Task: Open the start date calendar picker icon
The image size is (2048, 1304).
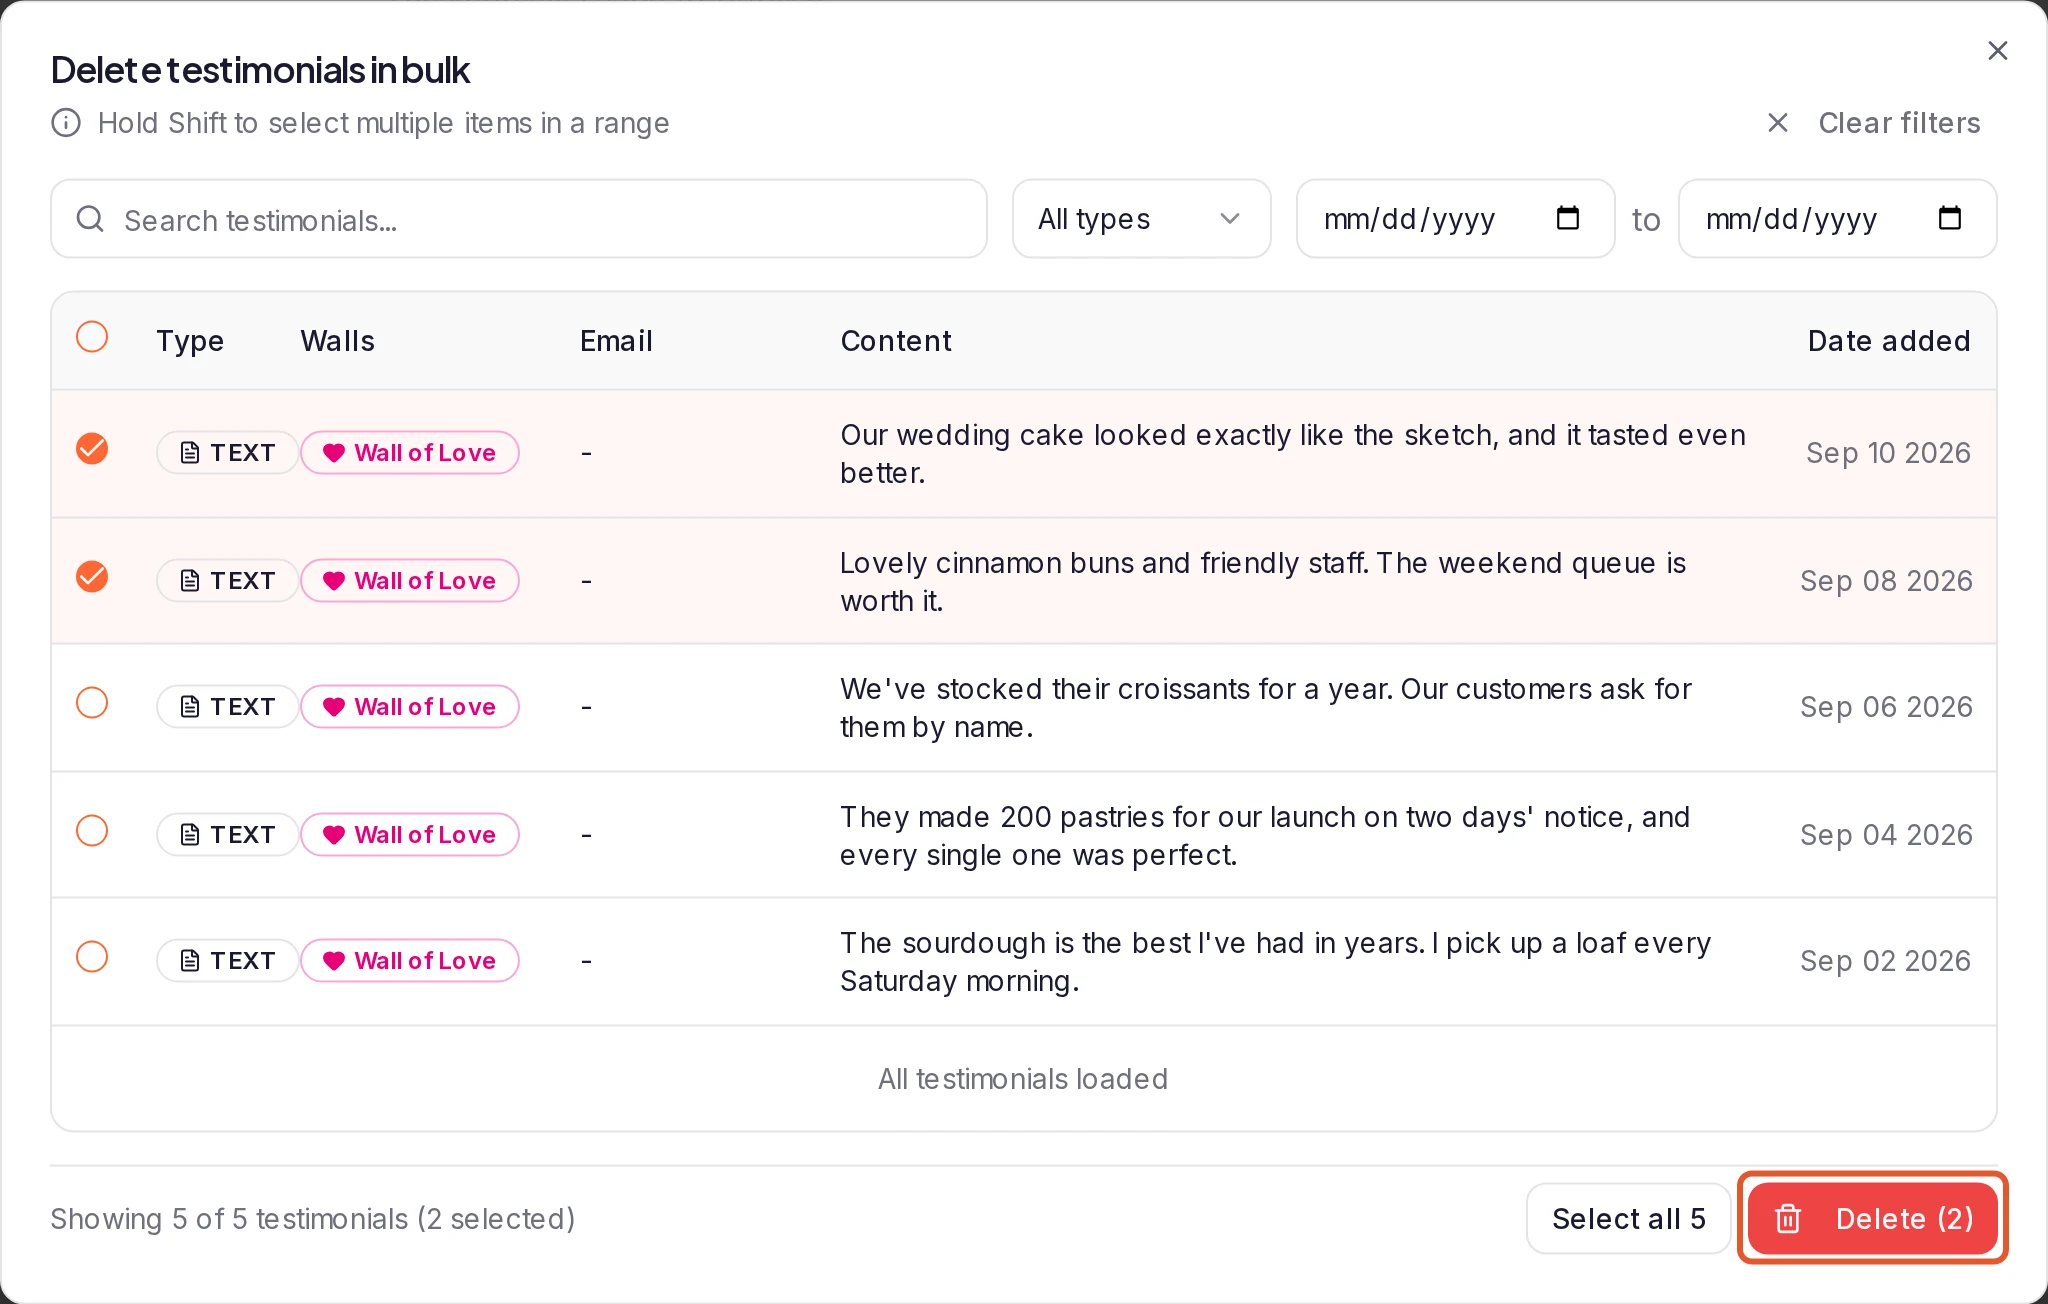Action: pos(1568,218)
